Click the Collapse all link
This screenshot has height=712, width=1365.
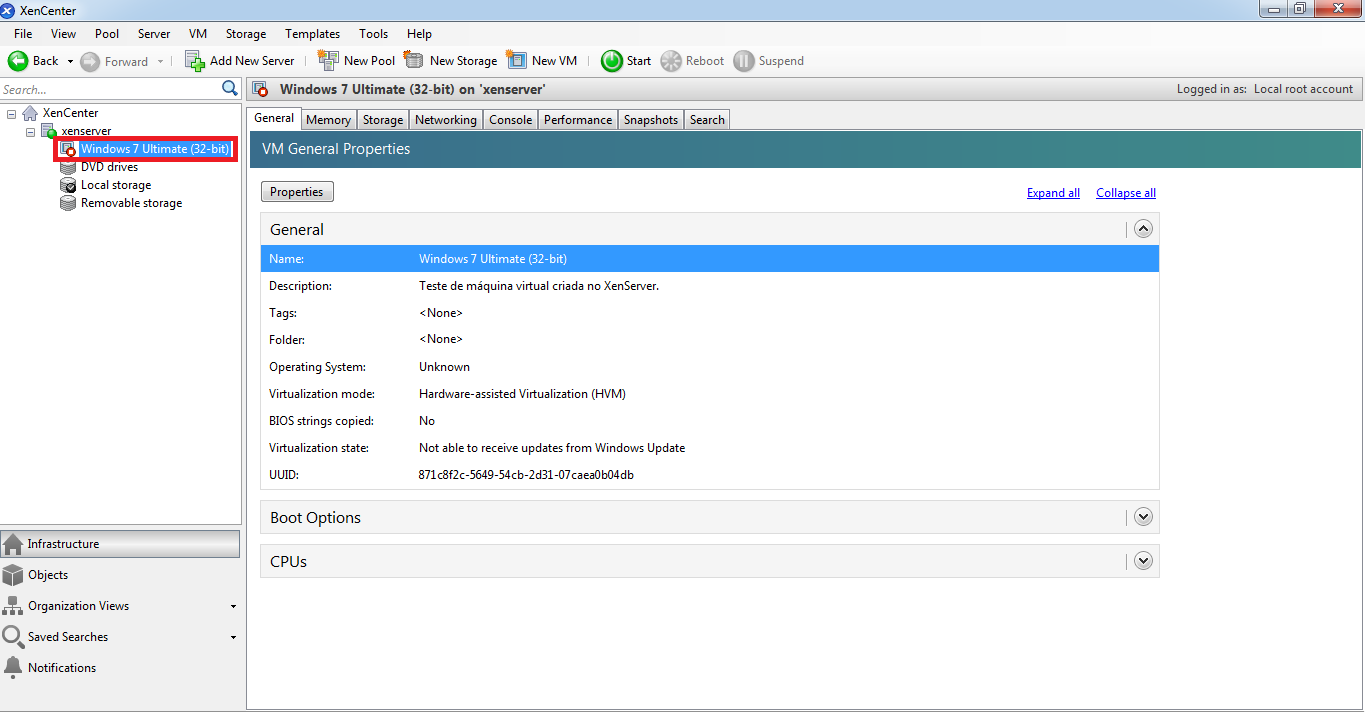[1126, 193]
